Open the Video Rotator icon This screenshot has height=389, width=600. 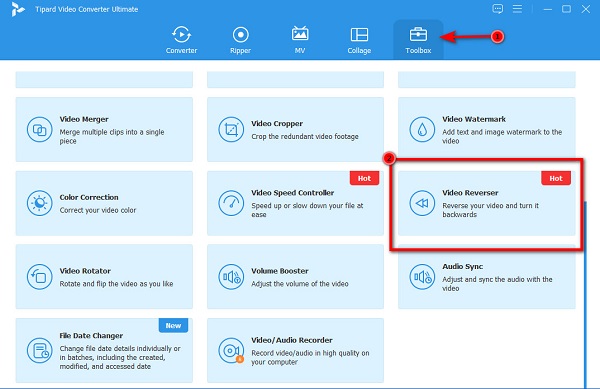point(39,277)
